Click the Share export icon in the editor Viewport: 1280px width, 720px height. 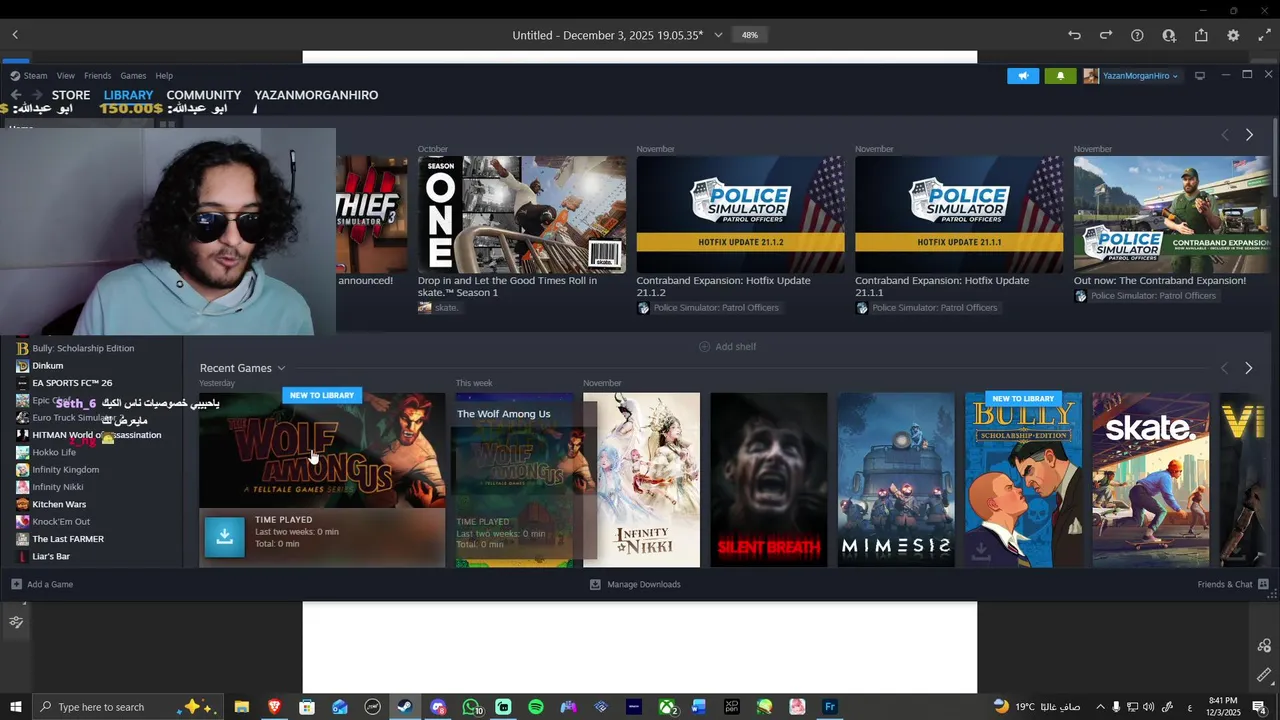pos(1201,35)
